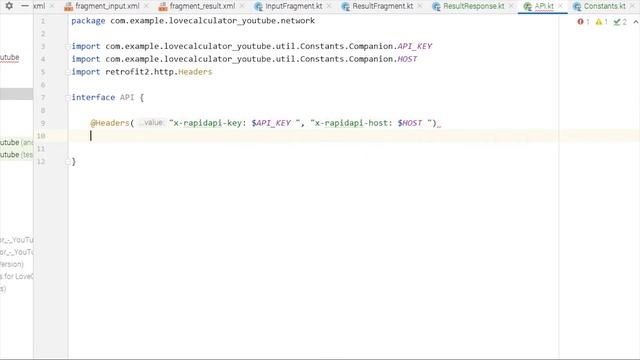Click the $API_KEY template variable in the string
Image resolution: width=640 pixels, height=360 pixels.
click(271, 123)
